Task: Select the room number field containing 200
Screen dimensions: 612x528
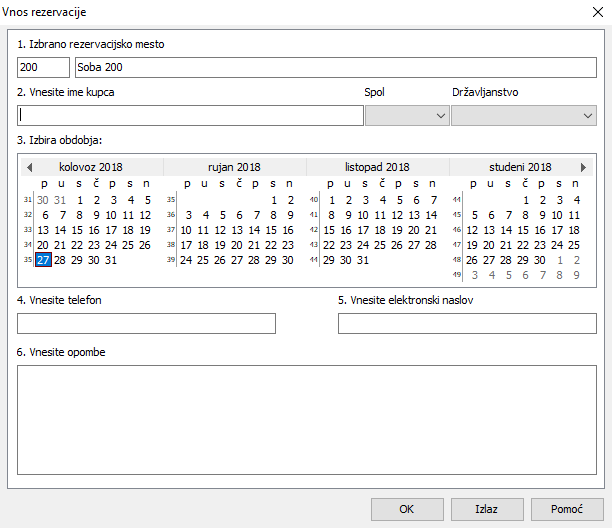Action: pyautogui.click(x=43, y=67)
